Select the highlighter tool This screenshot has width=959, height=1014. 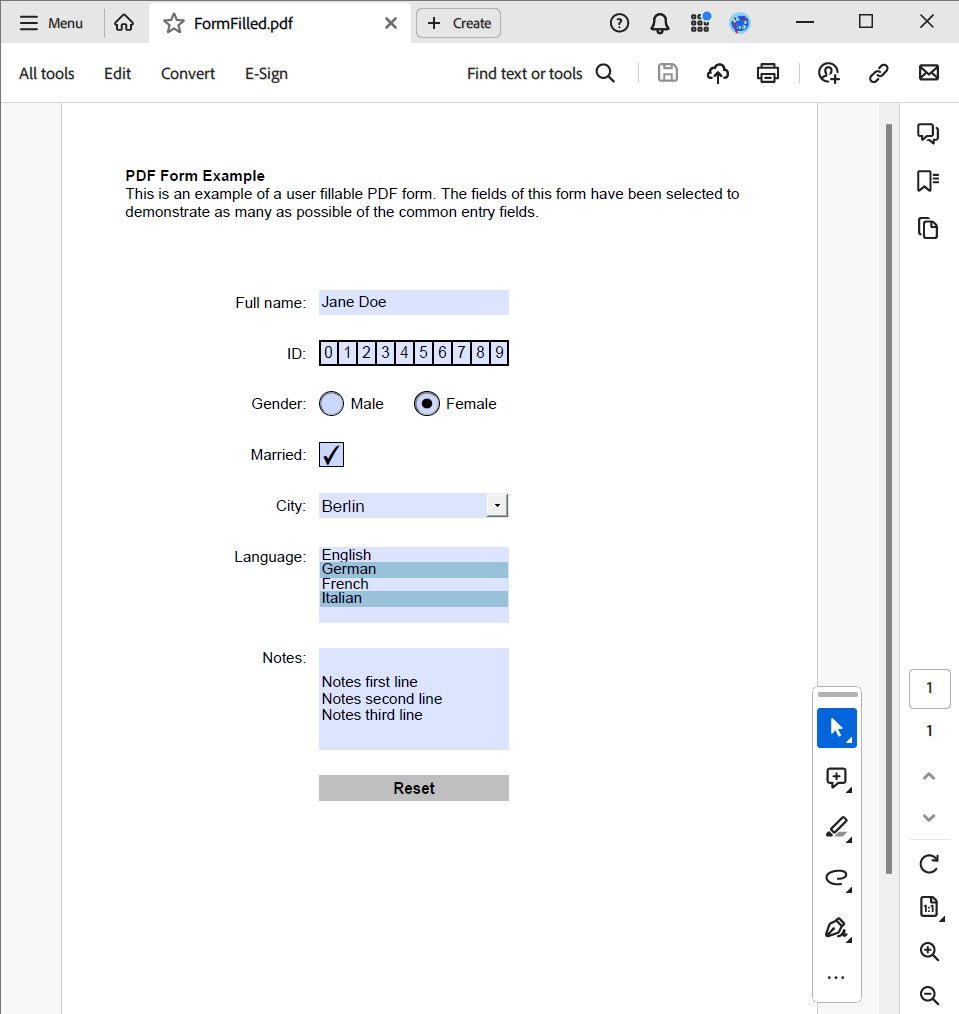tap(836, 827)
